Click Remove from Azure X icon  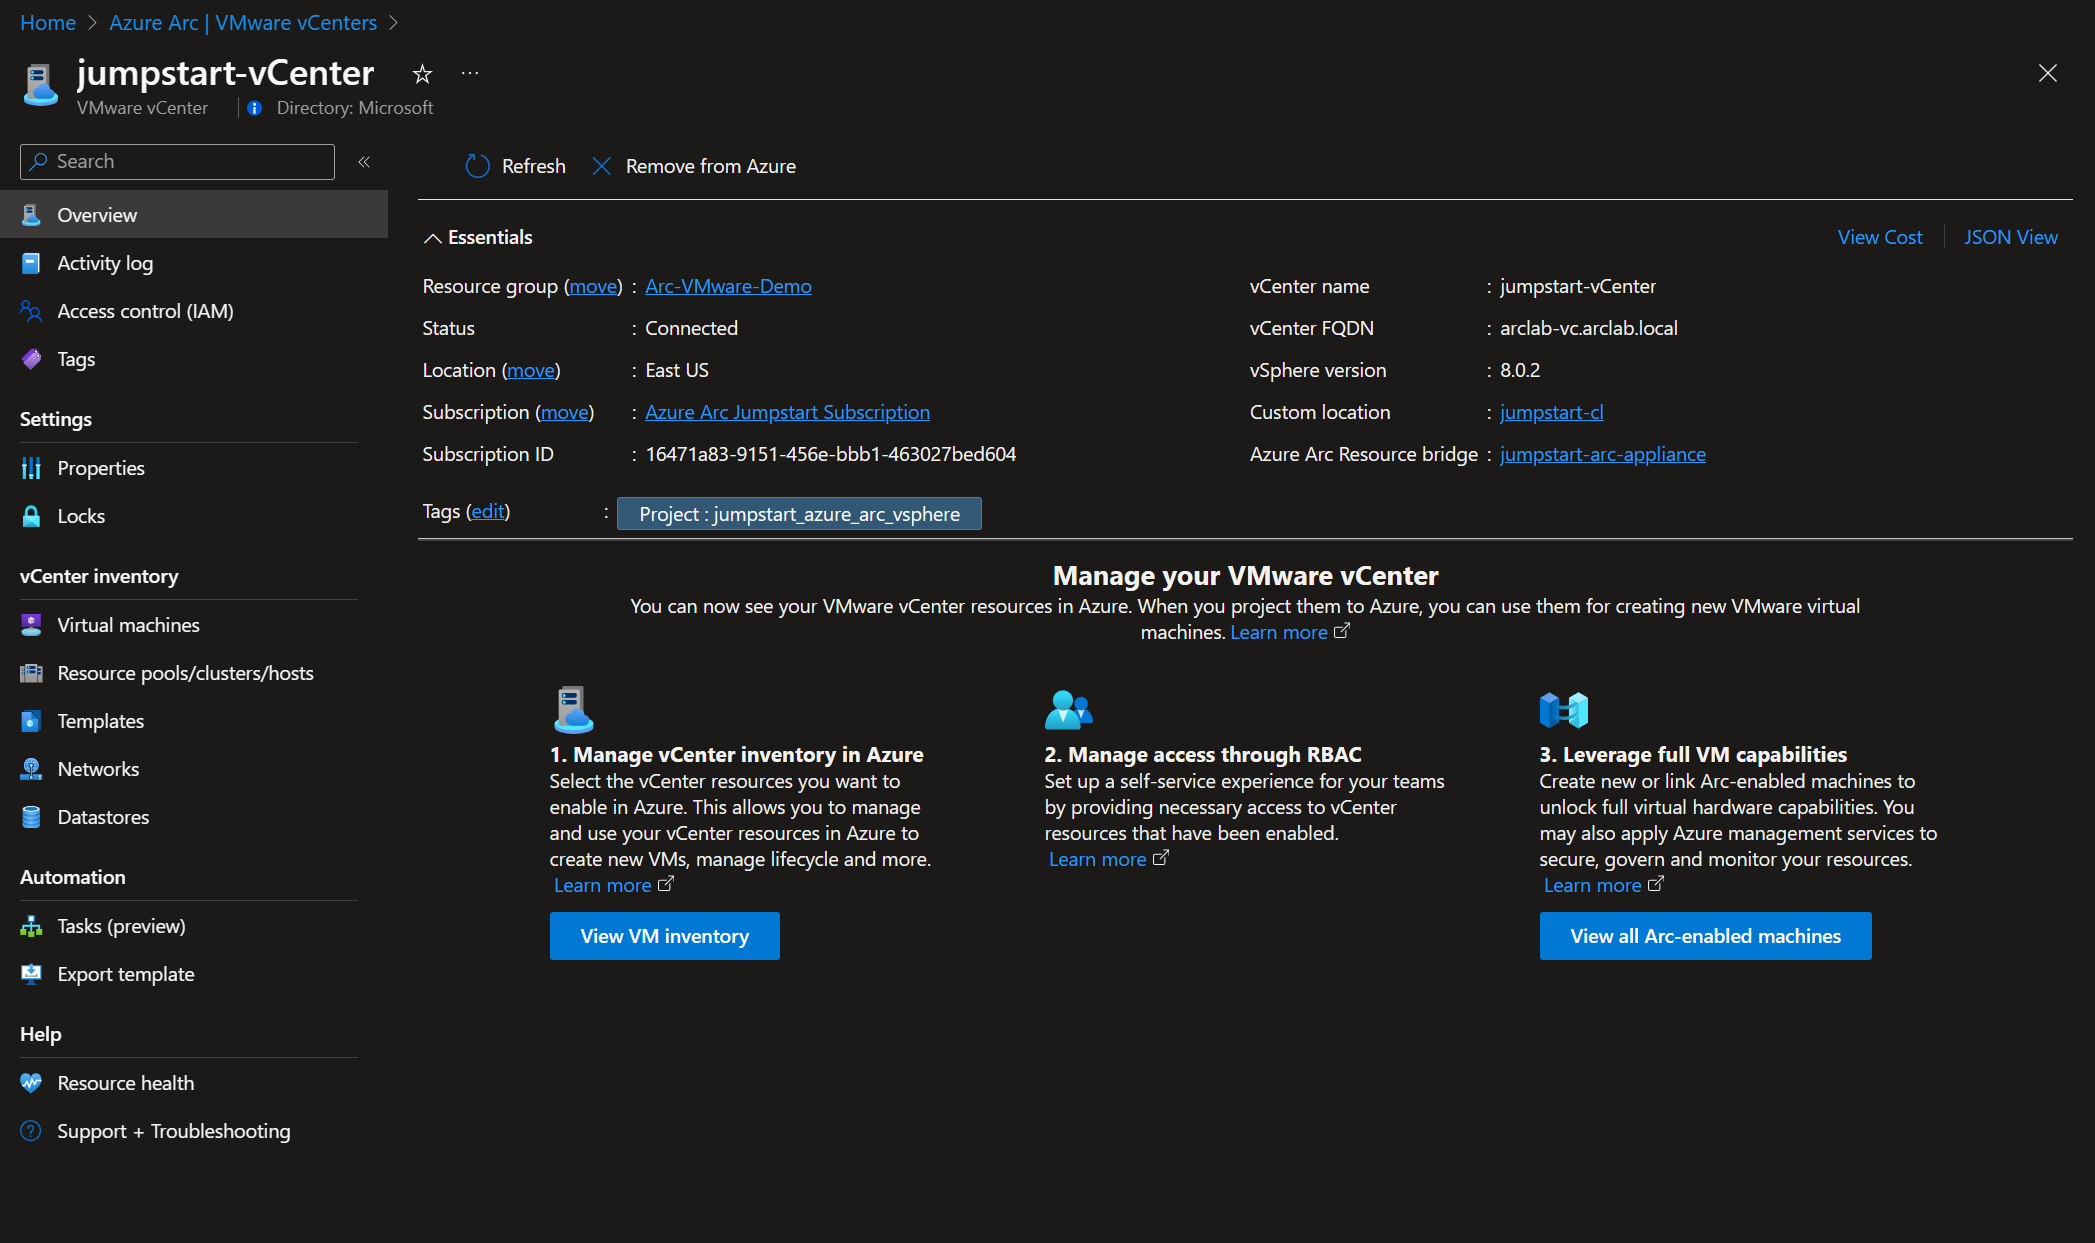(601, 166)
